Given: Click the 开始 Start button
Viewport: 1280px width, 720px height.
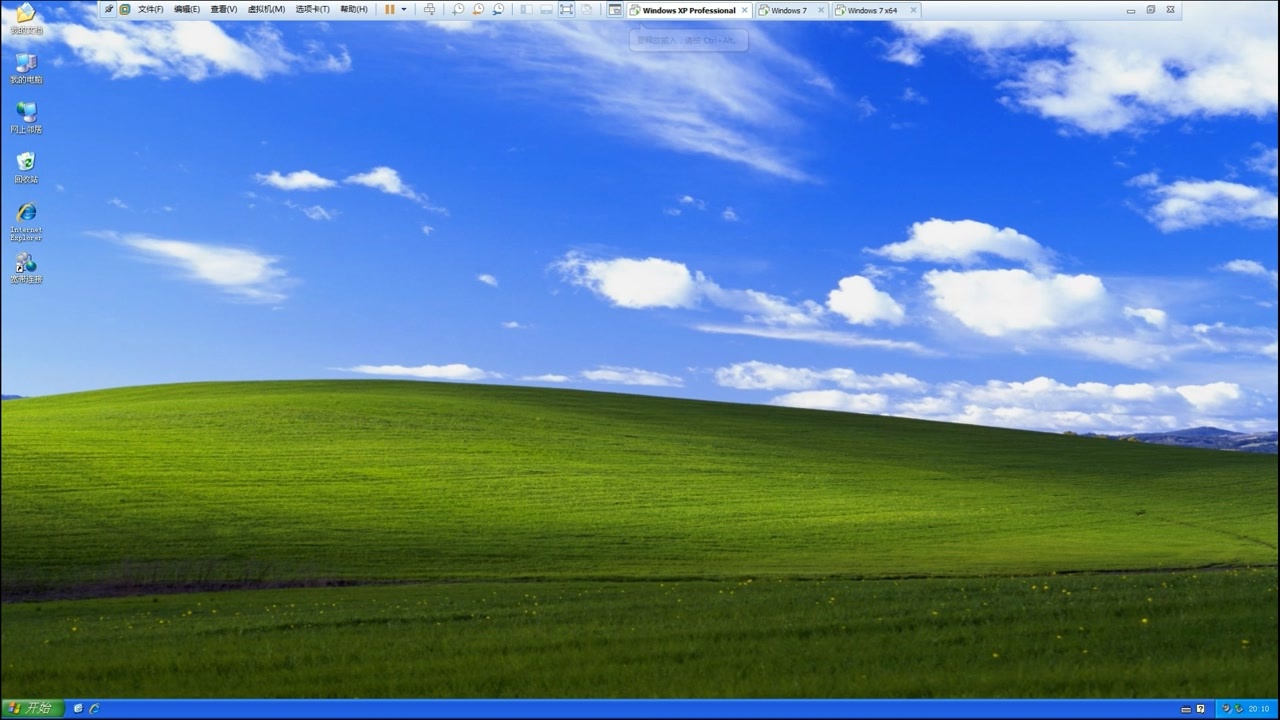Looking at the screenshot, I should pos(32,708).
